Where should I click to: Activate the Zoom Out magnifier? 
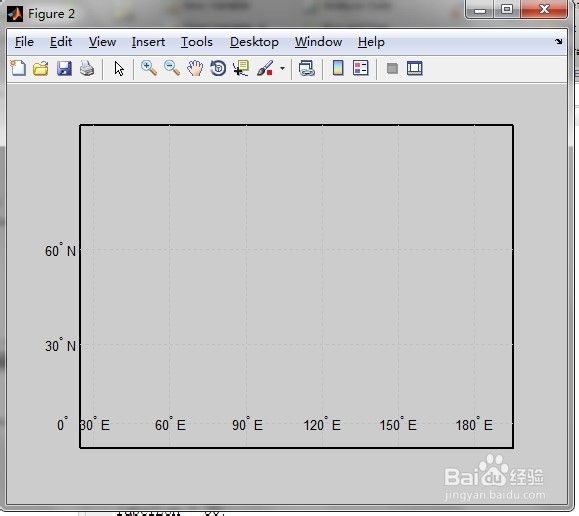click(172, 68)
